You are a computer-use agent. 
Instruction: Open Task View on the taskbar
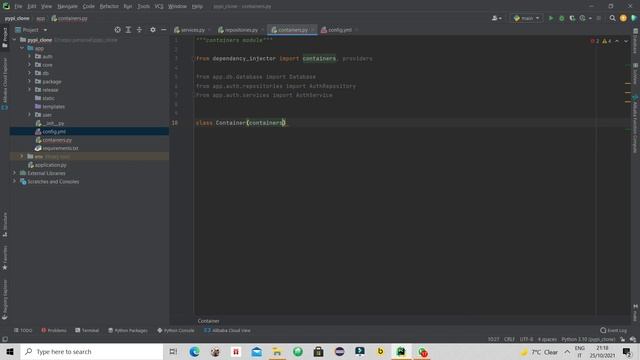pos(173,351)
